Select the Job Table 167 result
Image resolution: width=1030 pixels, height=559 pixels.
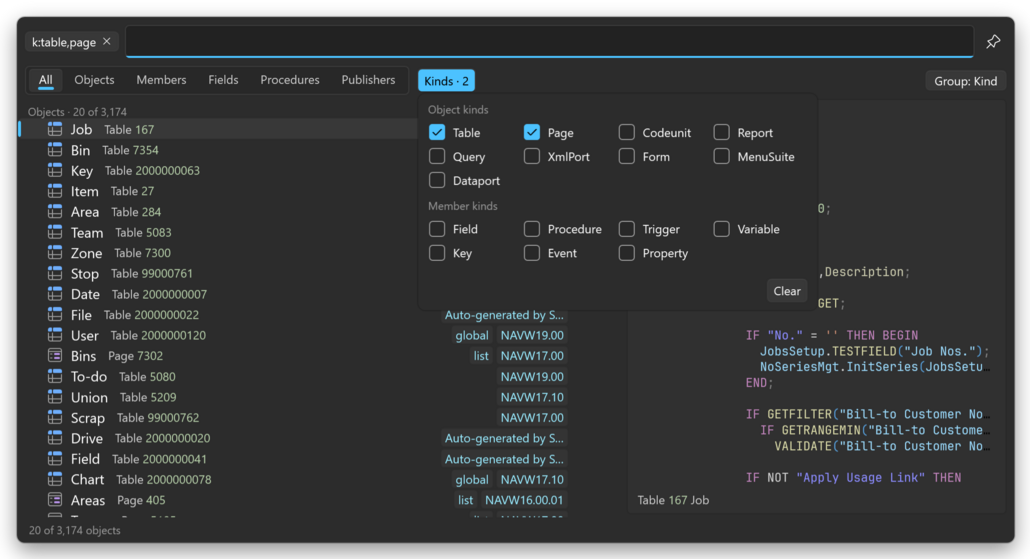click(x=219, y=129)
